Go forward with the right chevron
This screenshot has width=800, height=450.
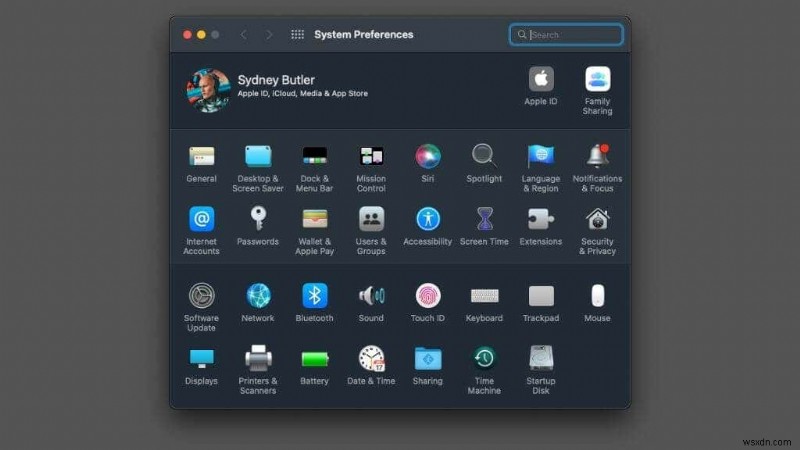pos(269,35)
